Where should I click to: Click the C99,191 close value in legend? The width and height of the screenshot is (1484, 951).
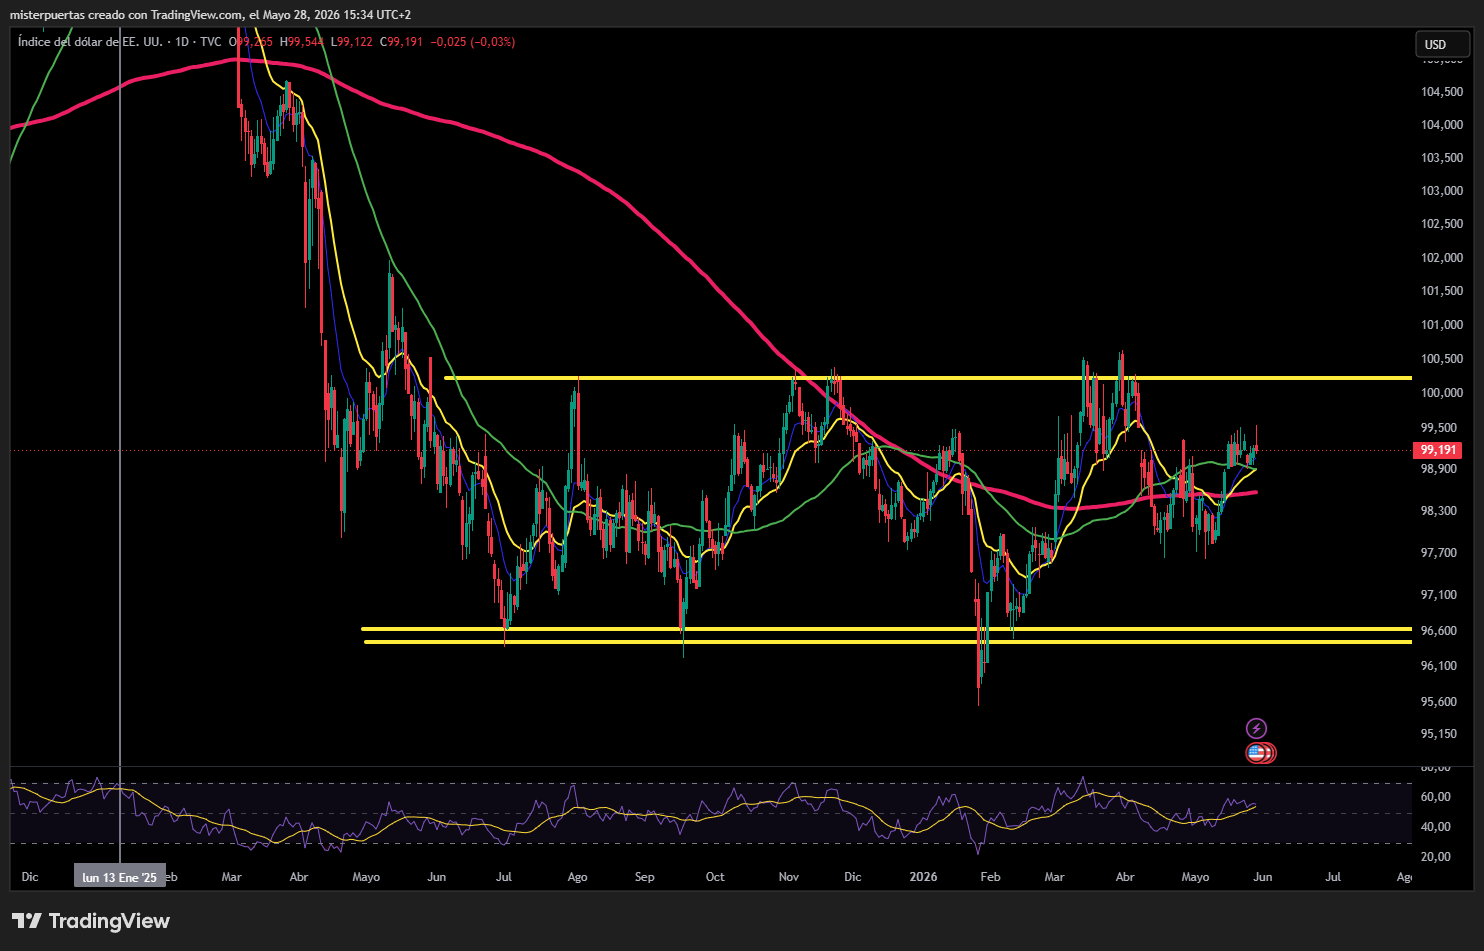pos(405,42)
